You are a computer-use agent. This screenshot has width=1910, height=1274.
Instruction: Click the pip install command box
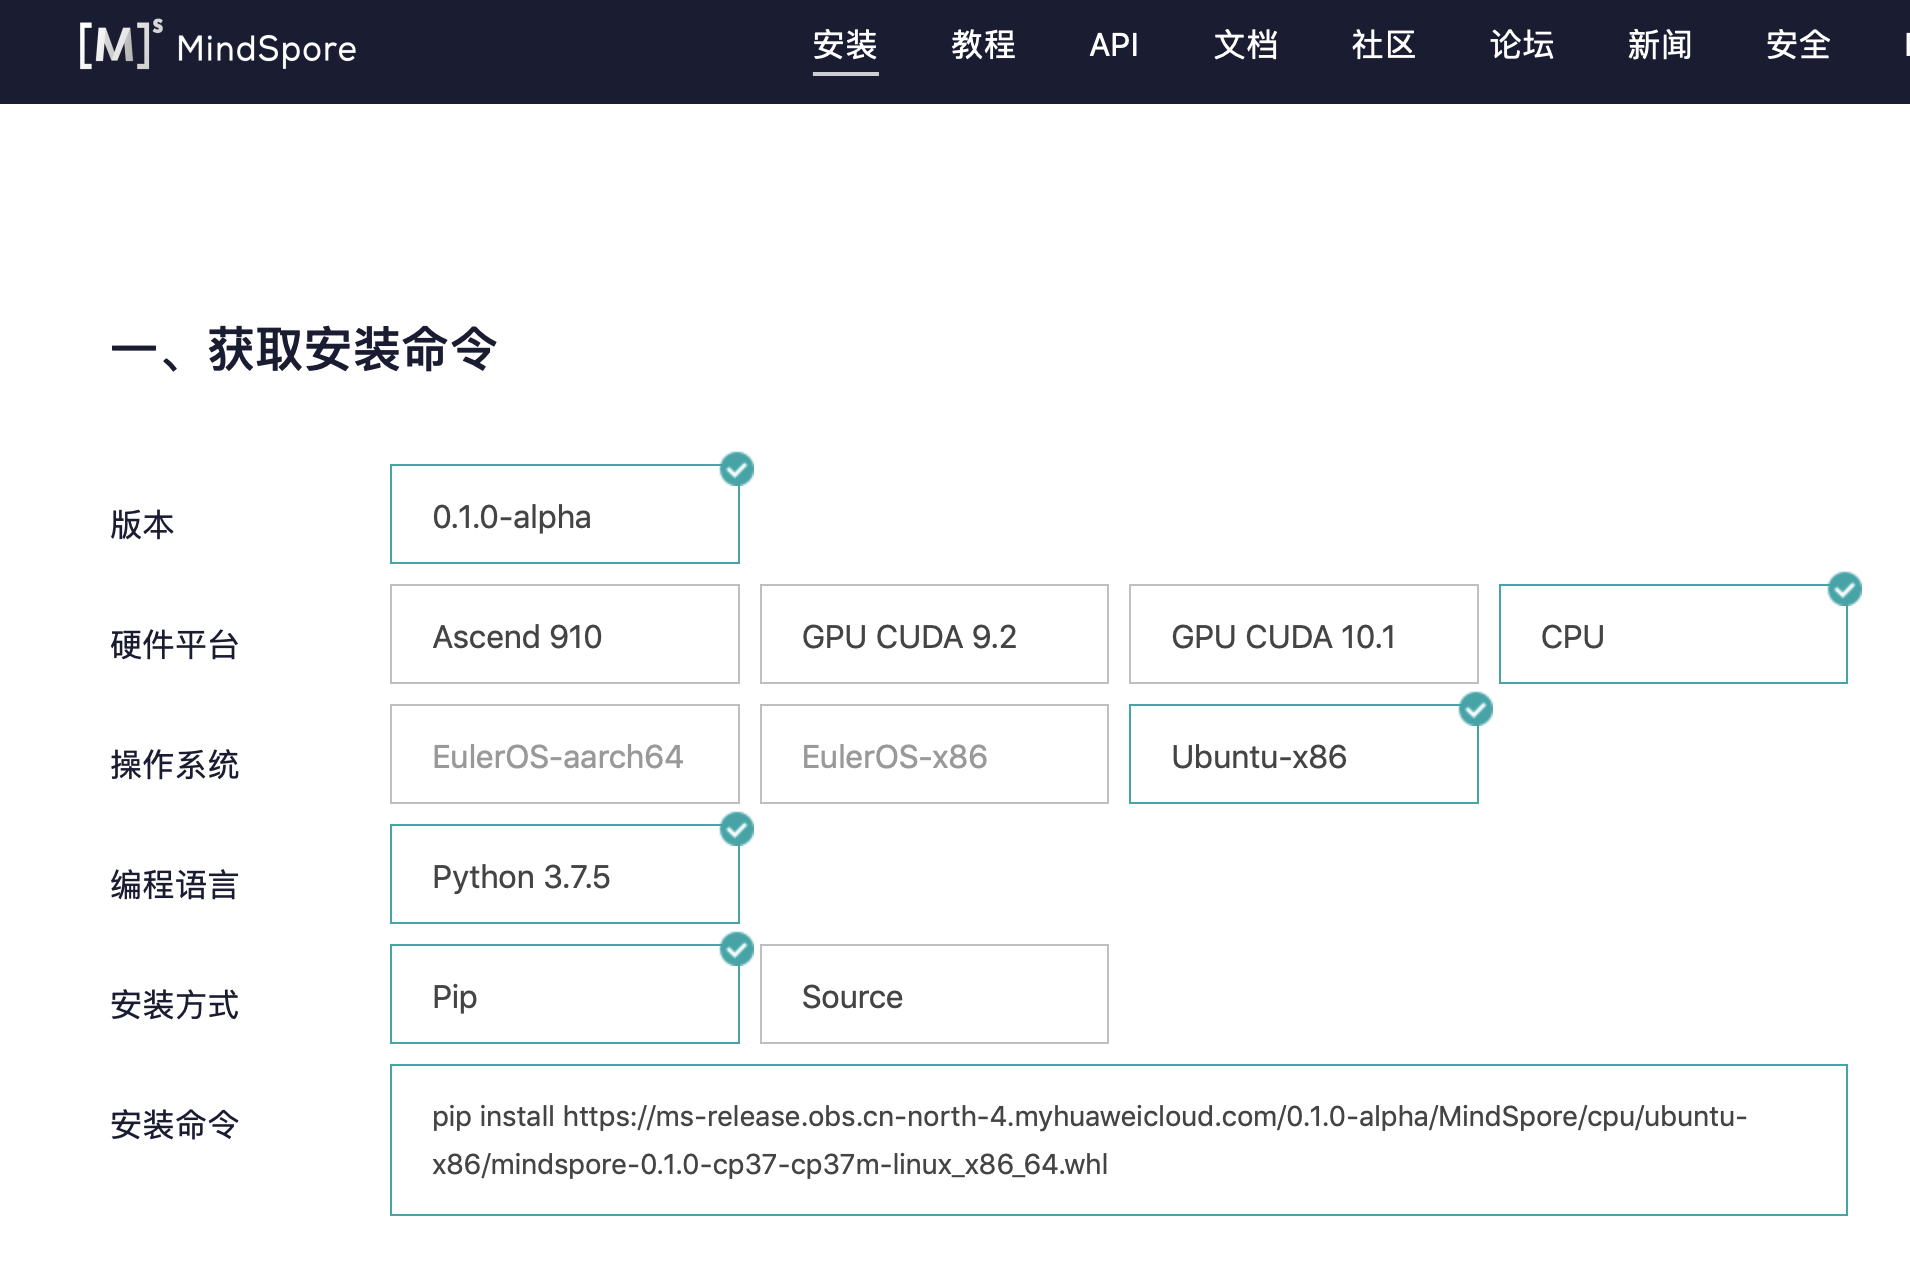pos(1119,1140)
